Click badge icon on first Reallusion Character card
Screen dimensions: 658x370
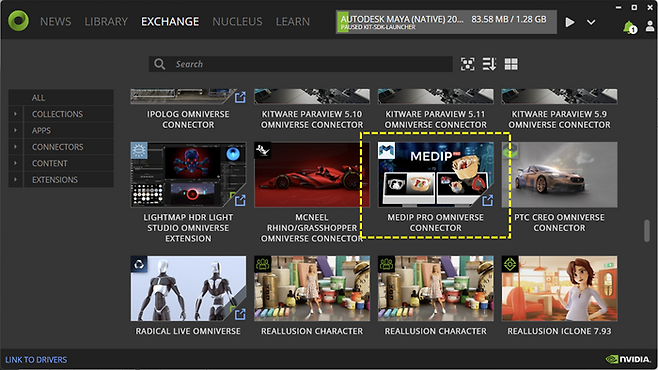[262, 264]
